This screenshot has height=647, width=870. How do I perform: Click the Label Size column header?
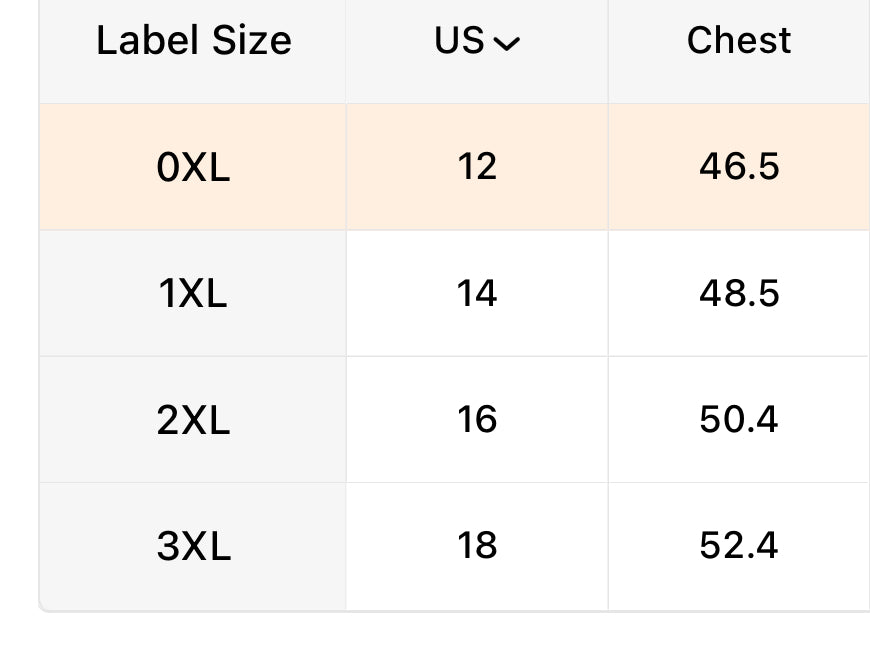point(193,42)
